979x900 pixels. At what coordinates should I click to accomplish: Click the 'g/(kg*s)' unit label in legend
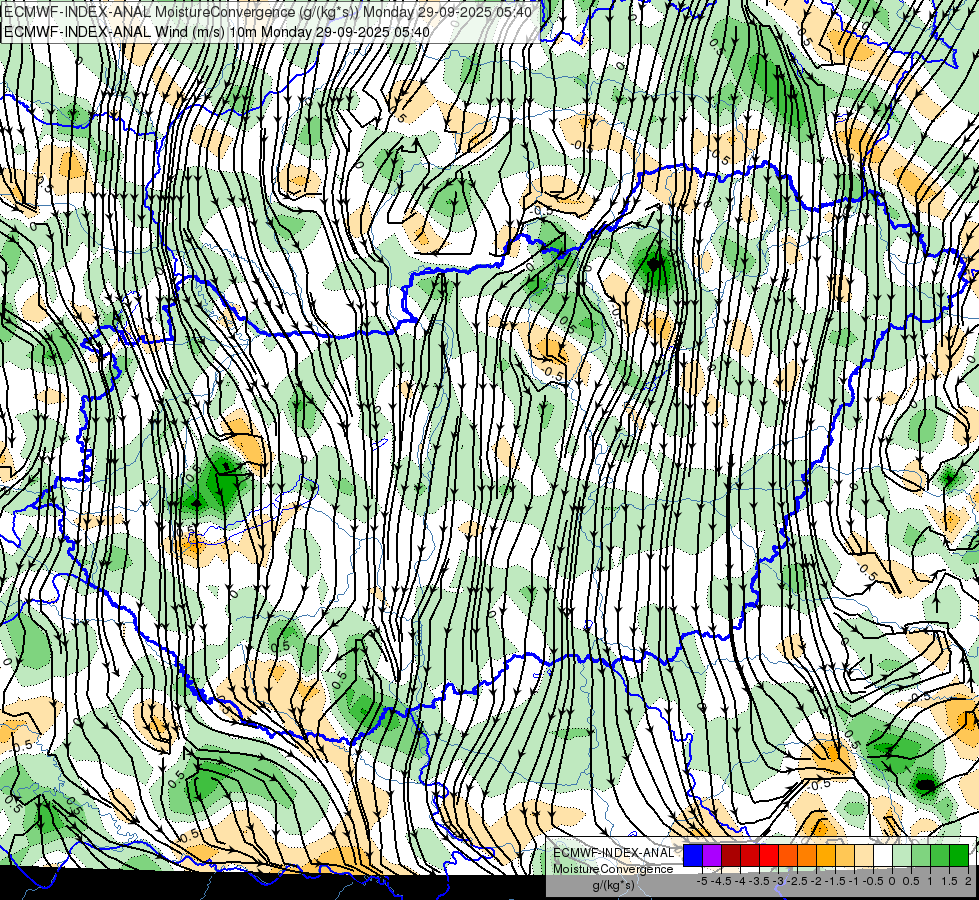(613, 885)
